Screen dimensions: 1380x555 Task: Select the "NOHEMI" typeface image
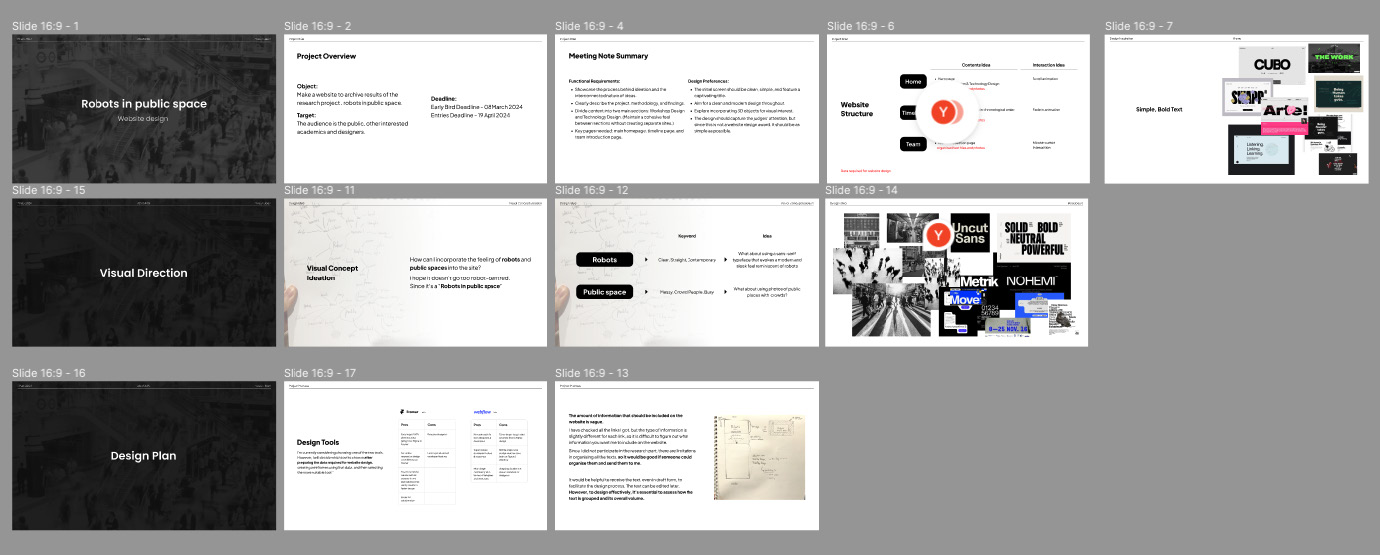(1032, 282)
